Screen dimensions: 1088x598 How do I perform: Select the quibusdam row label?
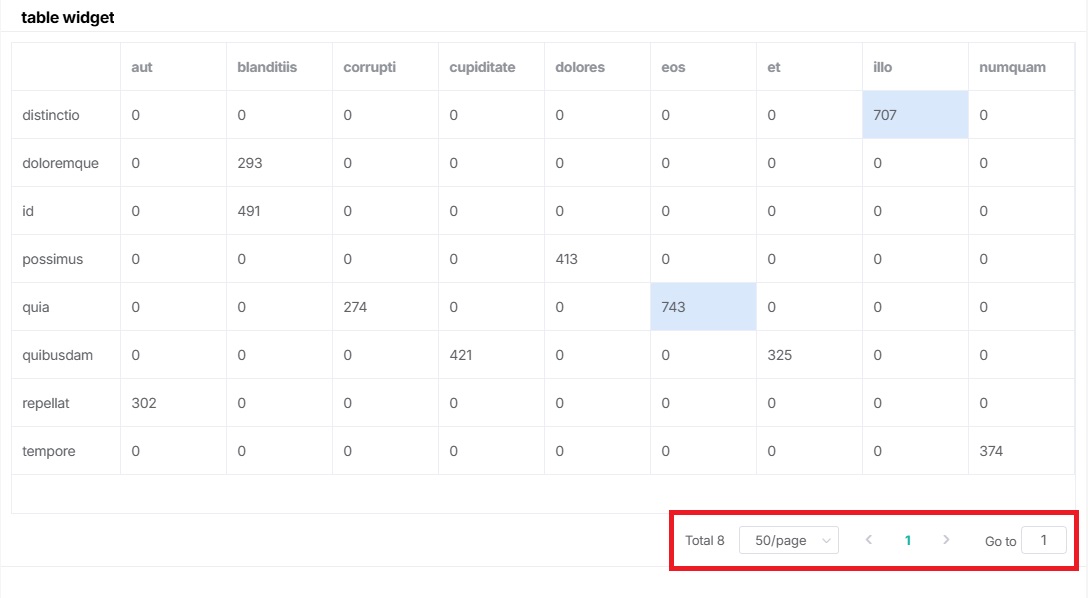pos(57,355)
